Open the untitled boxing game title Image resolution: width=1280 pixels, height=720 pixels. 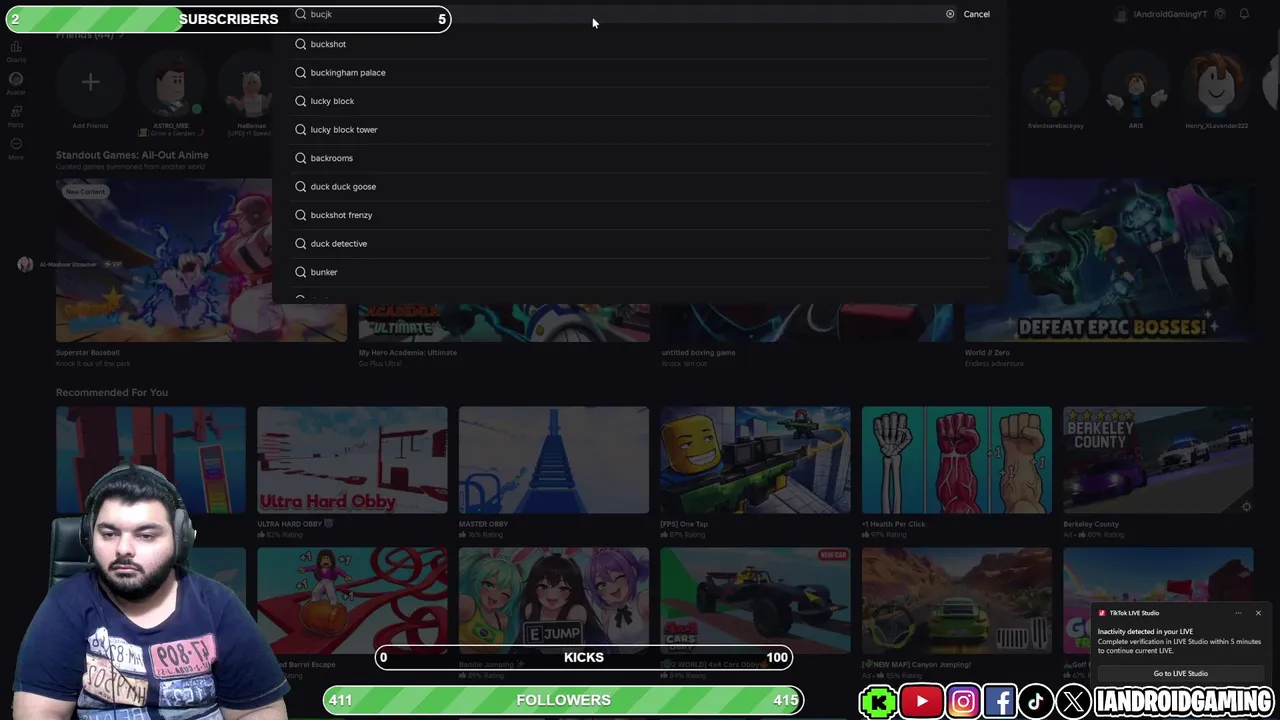click(698, 352)
